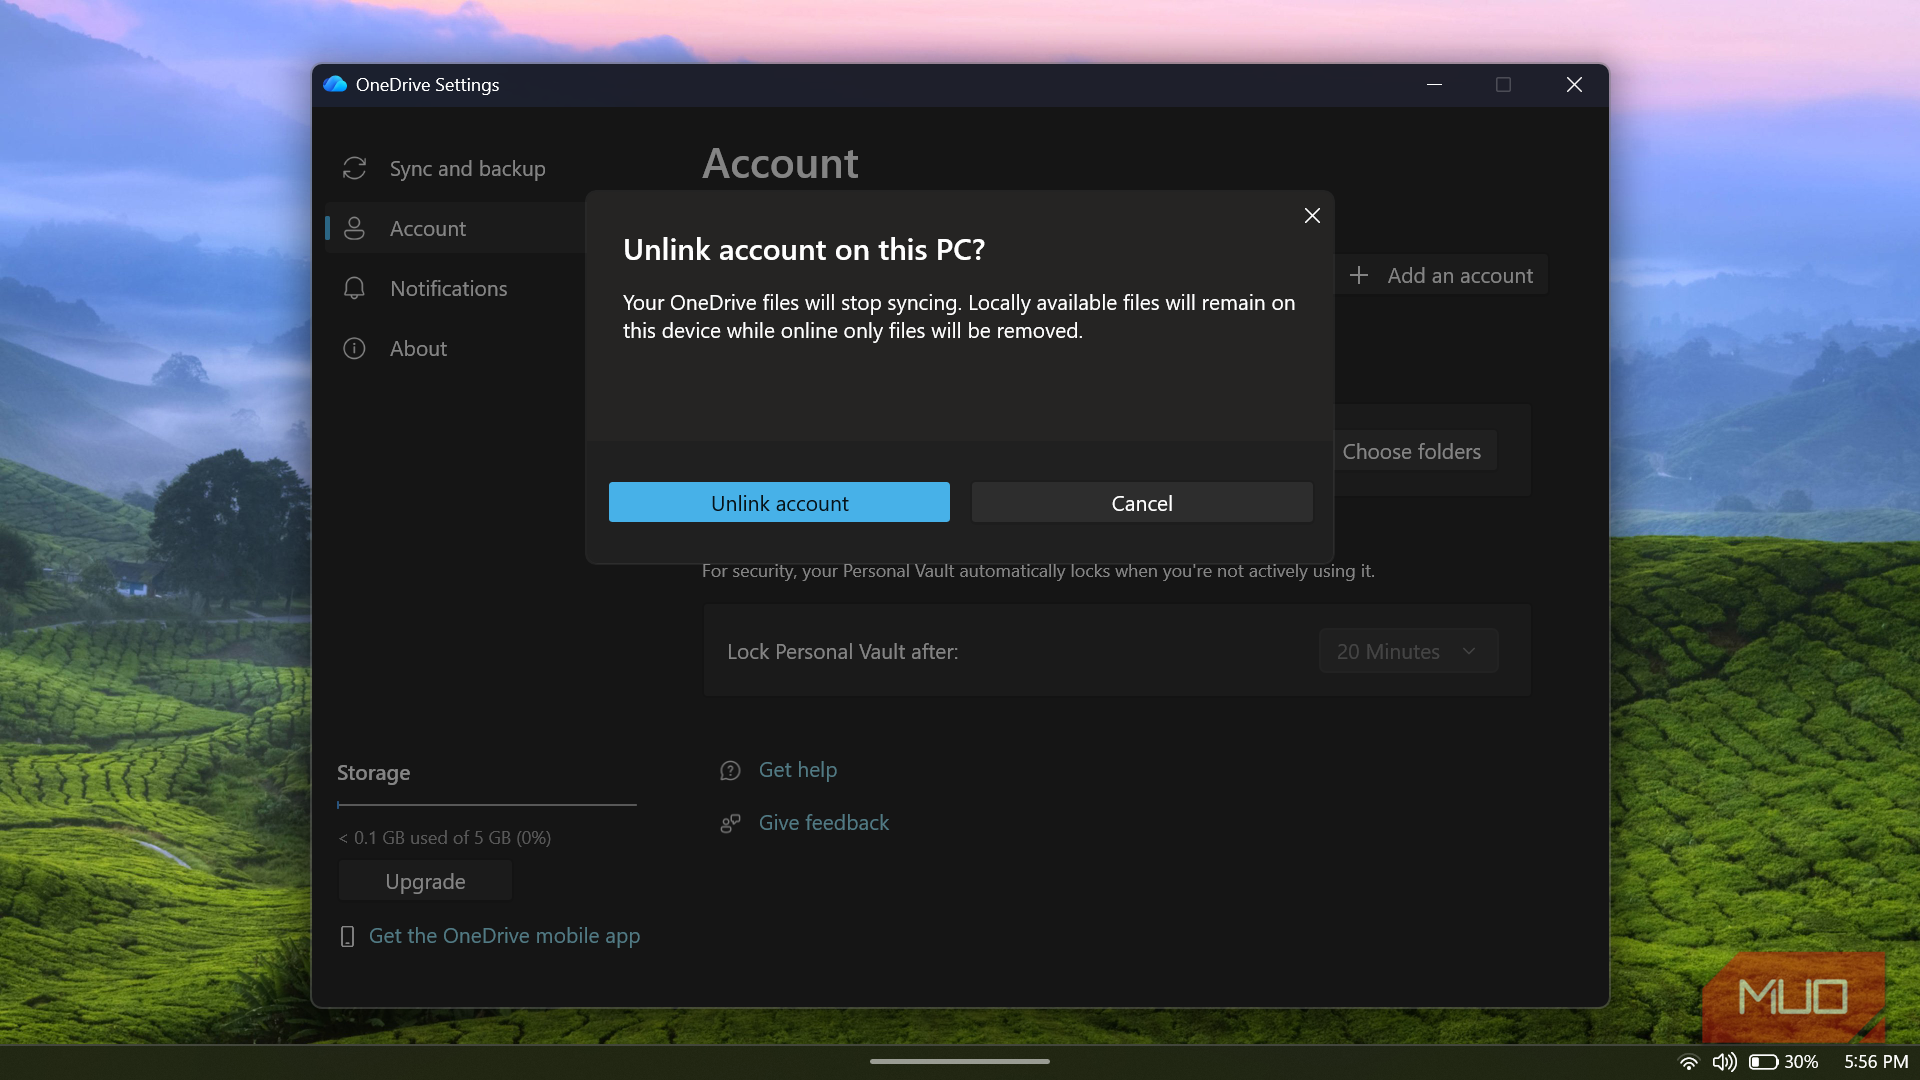Image resolution: width=1920 pixels, height=1080 pixels.
Task: Click the Account page heading
Action: (780, 163)
